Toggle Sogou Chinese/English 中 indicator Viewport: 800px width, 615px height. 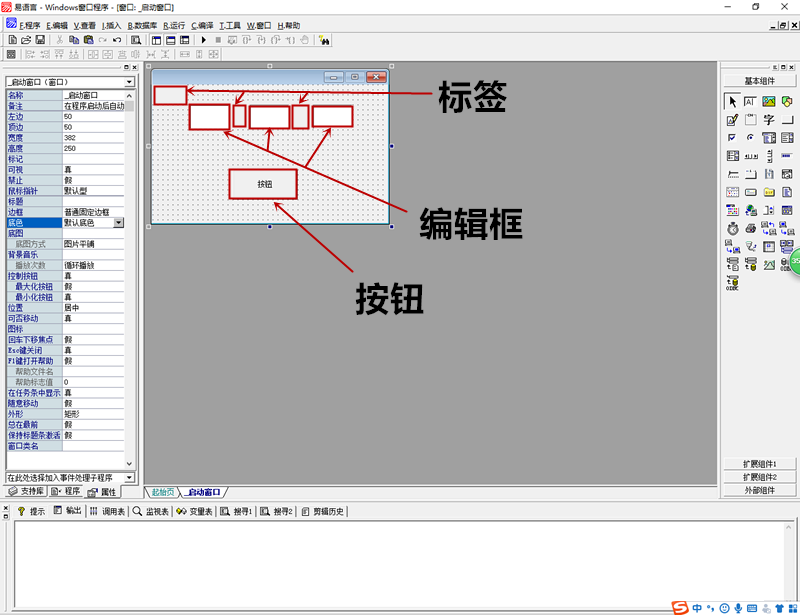coord(697,608)
